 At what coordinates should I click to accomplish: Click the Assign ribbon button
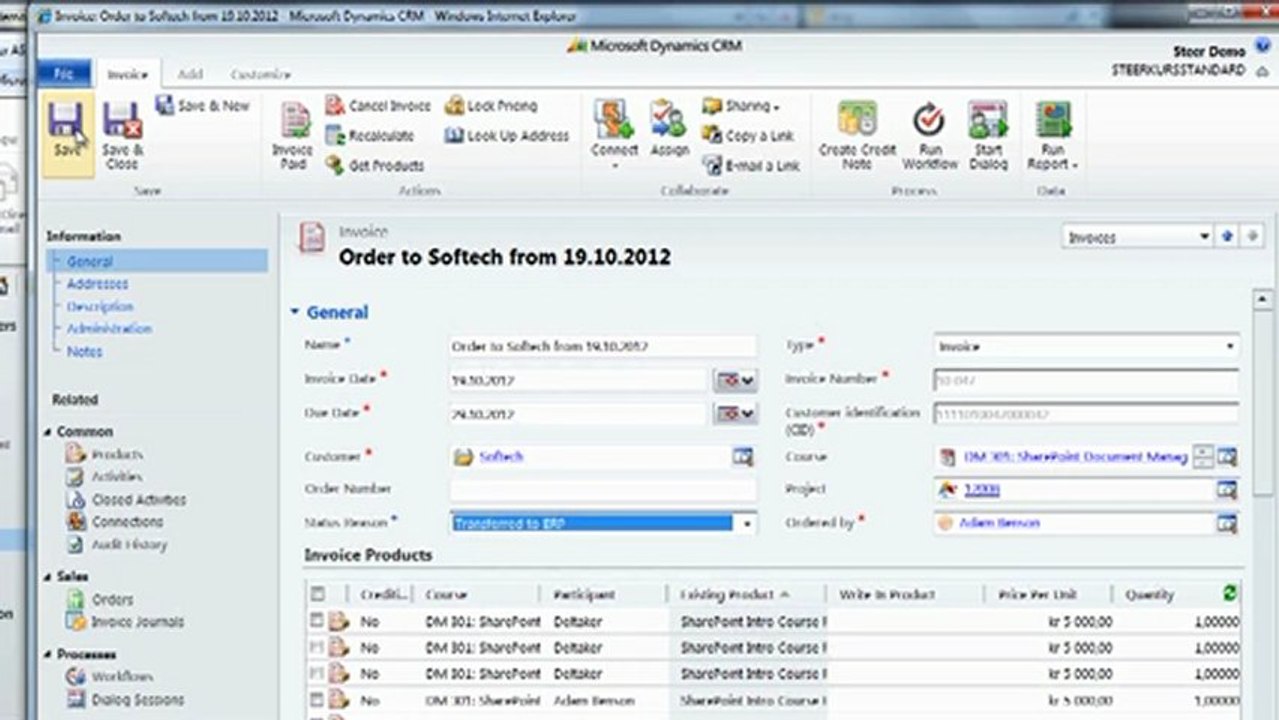pyautogui.click(x=669, y=130)
